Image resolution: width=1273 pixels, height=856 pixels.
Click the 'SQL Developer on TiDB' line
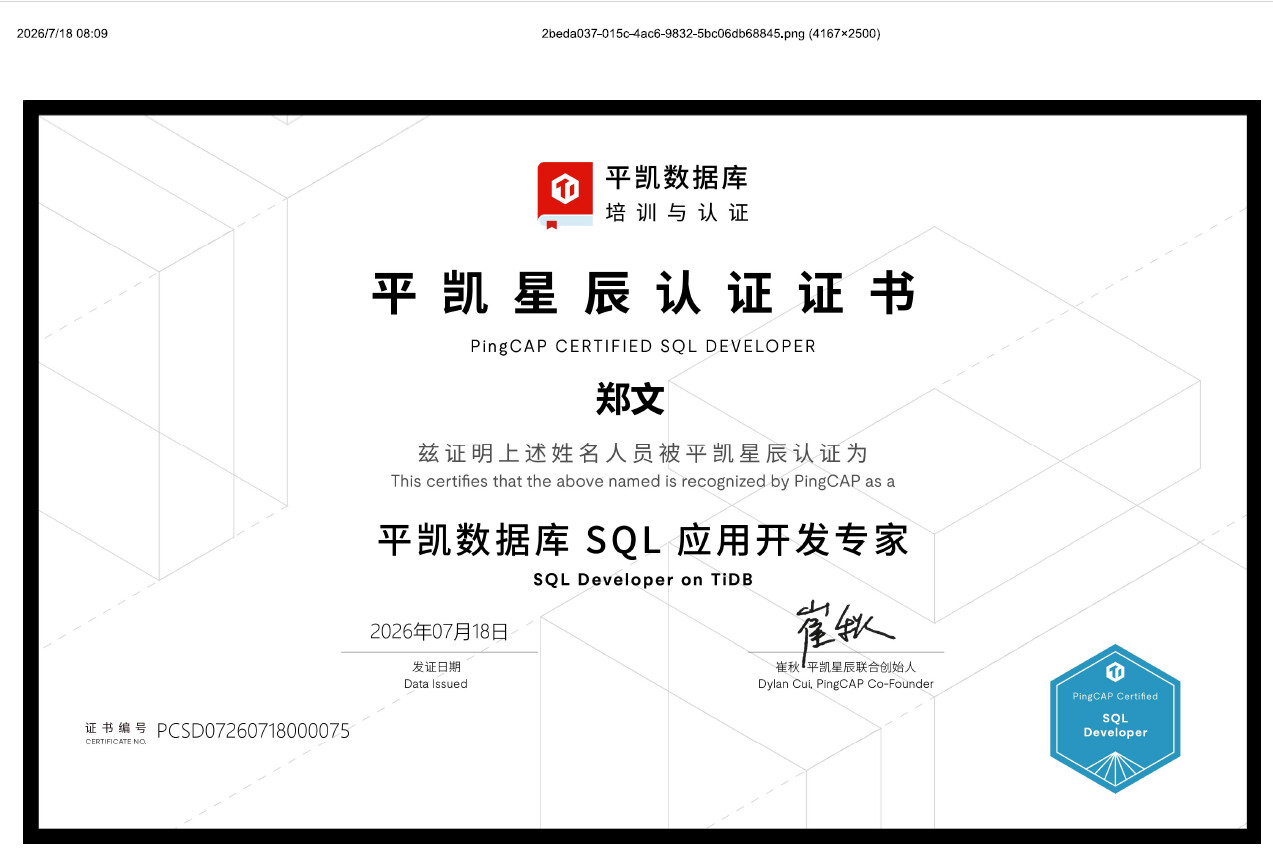click(x=643, y=580)
